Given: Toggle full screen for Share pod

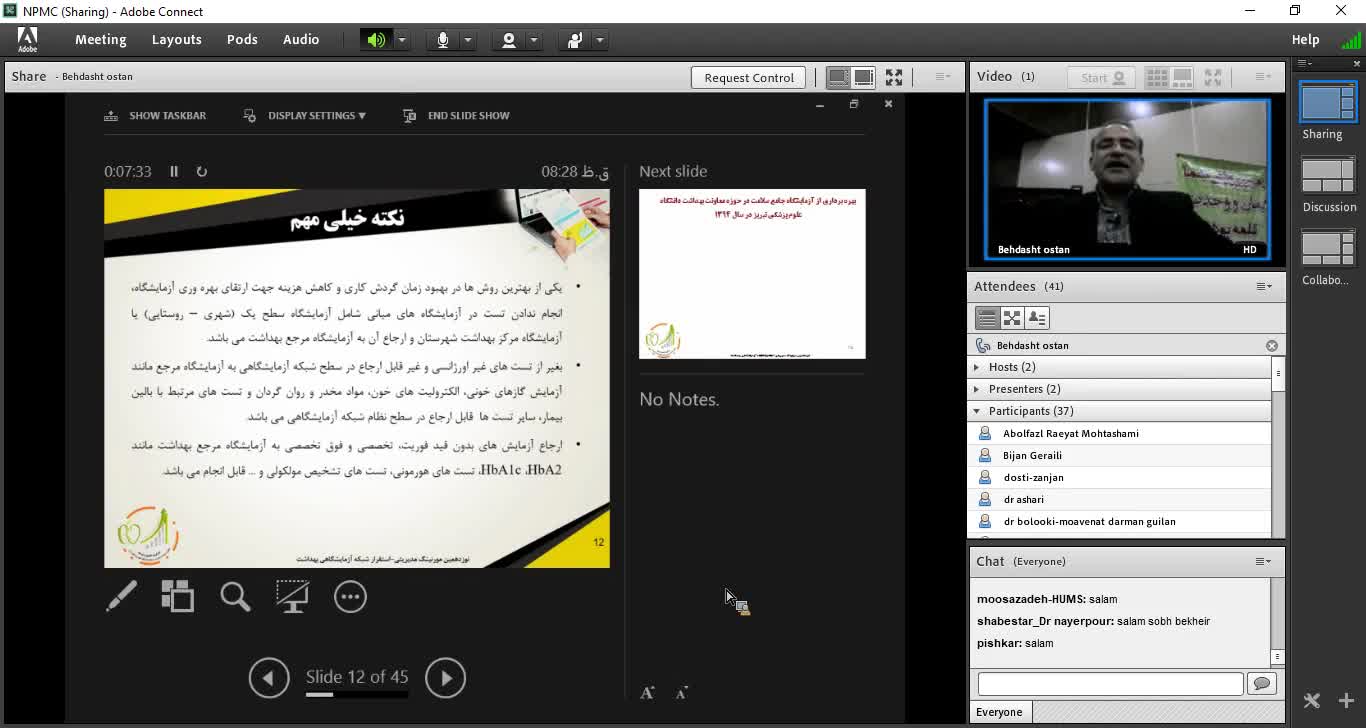Looking at the screenshot, I should tap(894, 77).
